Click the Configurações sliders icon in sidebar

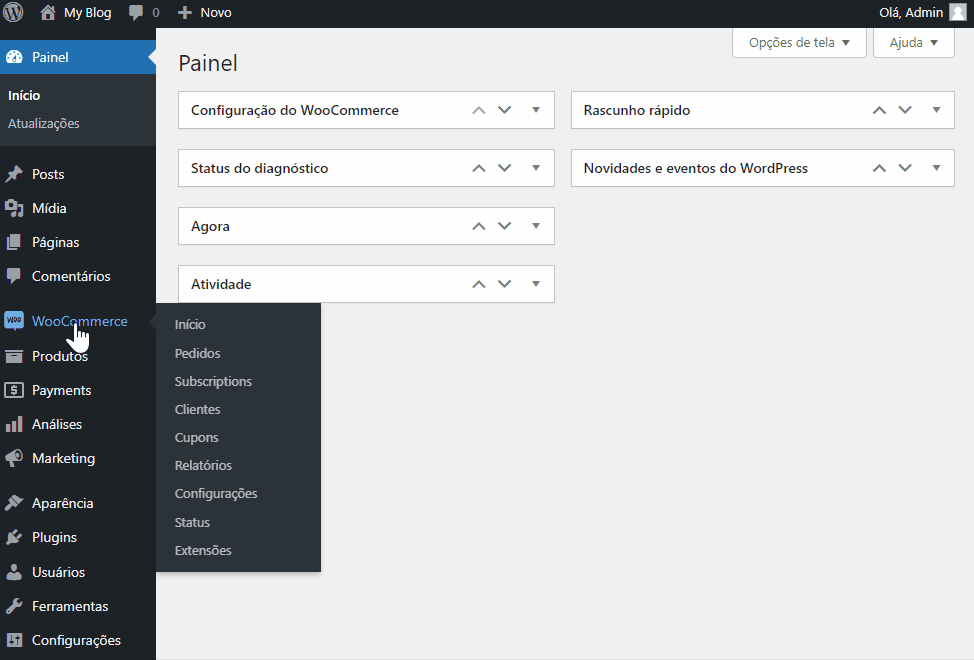coord(14,640)
